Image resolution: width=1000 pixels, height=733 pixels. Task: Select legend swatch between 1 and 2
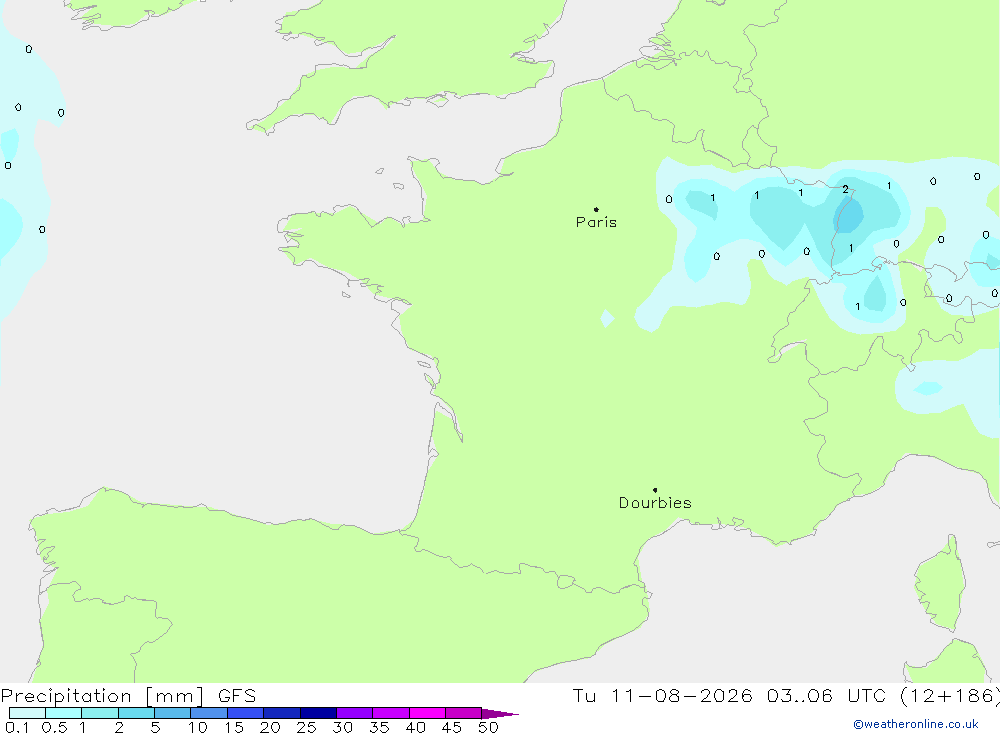click(x=100, y=713)
